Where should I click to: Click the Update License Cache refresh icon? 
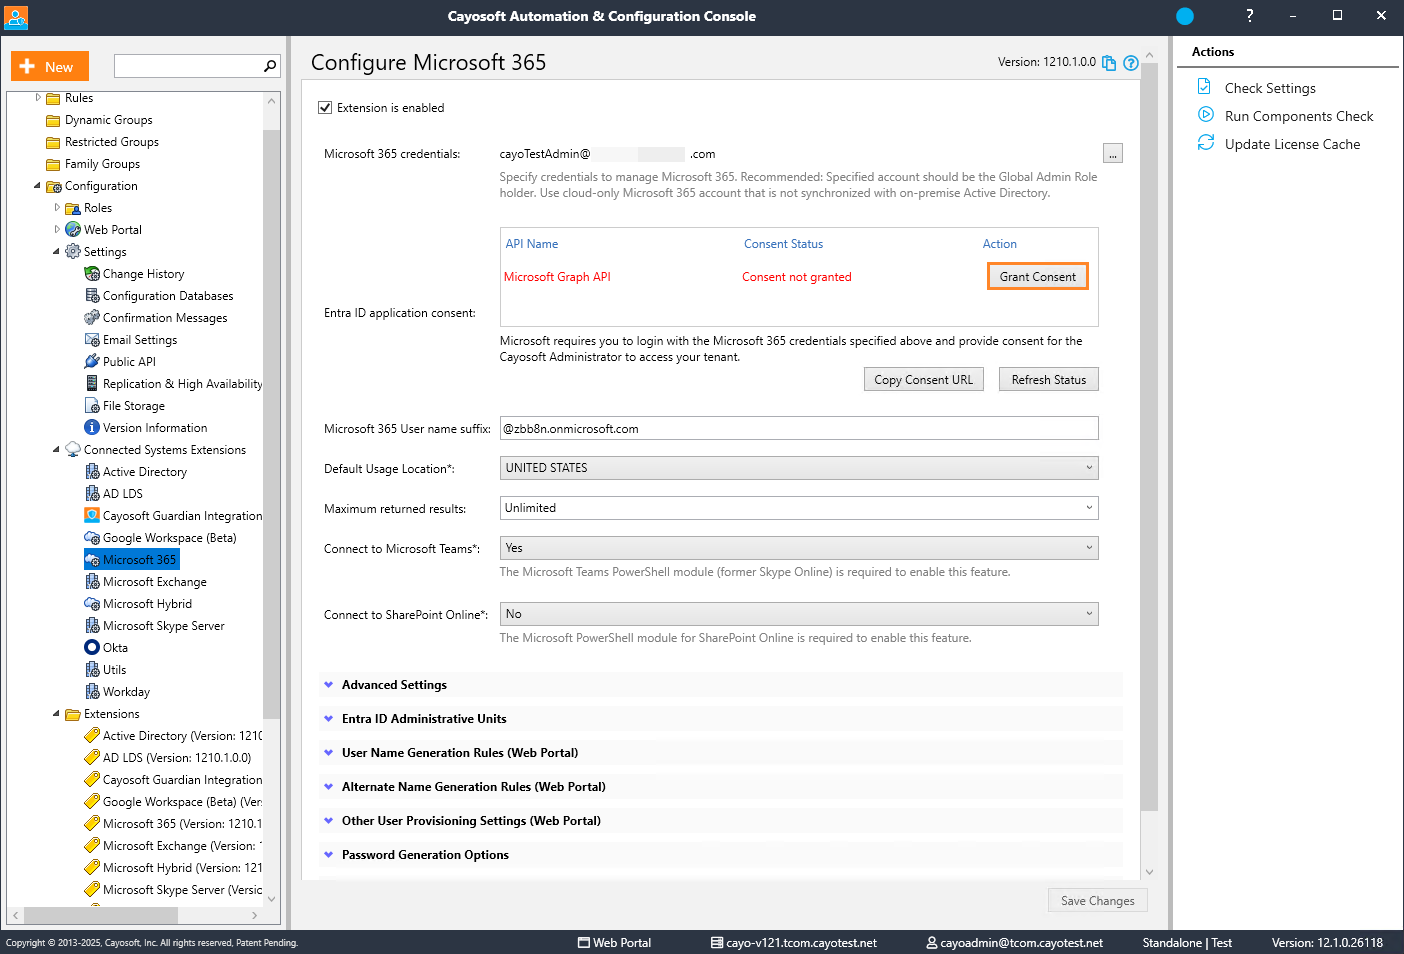click(x=1206, y=143)
